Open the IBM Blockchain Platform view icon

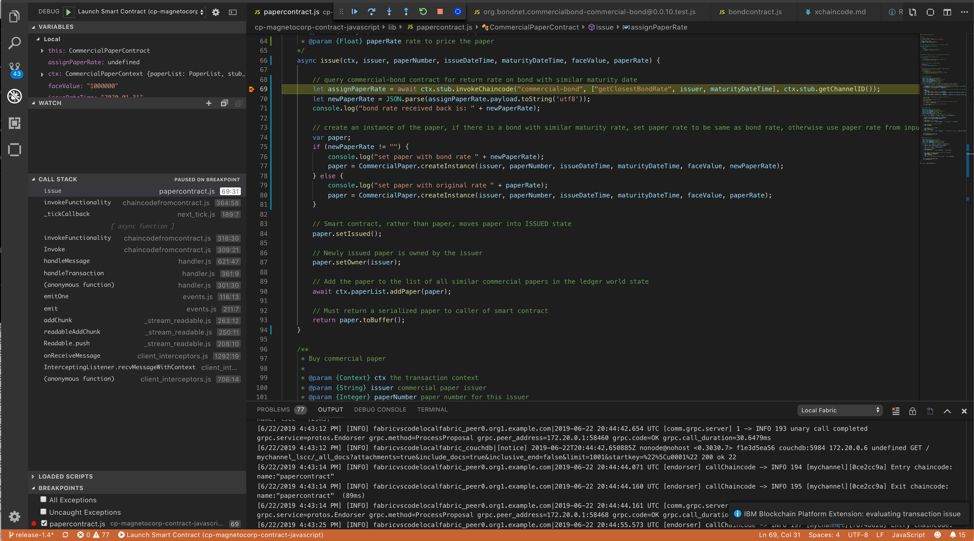pyautogui.click(x=14, y=150)
